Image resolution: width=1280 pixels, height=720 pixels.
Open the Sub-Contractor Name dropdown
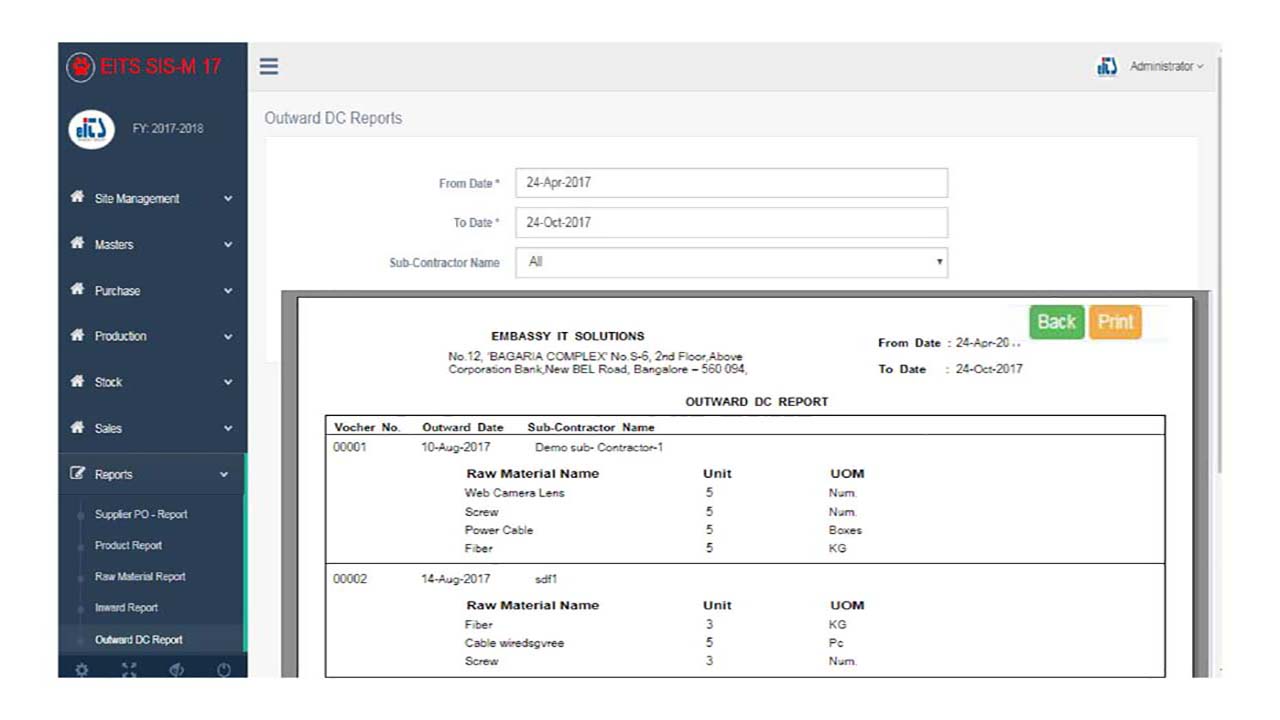pos(731,262)
